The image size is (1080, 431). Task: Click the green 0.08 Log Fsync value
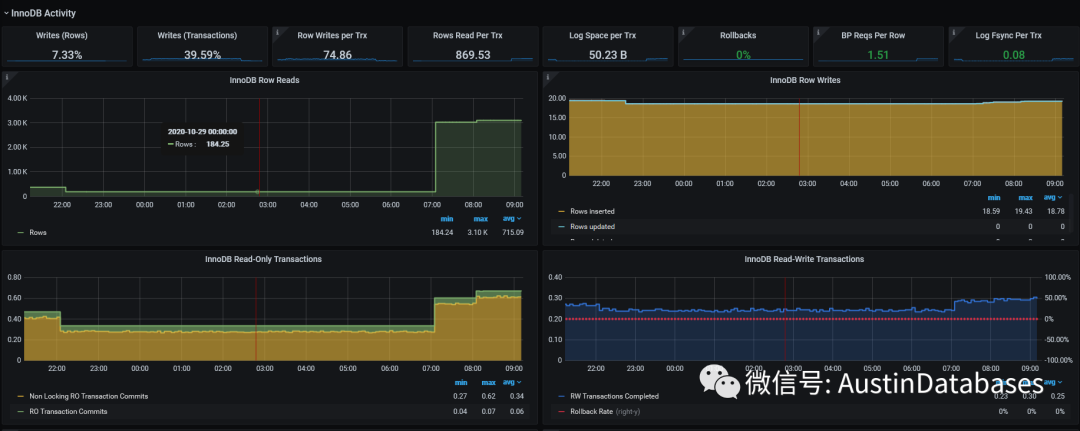(1013, 54)
